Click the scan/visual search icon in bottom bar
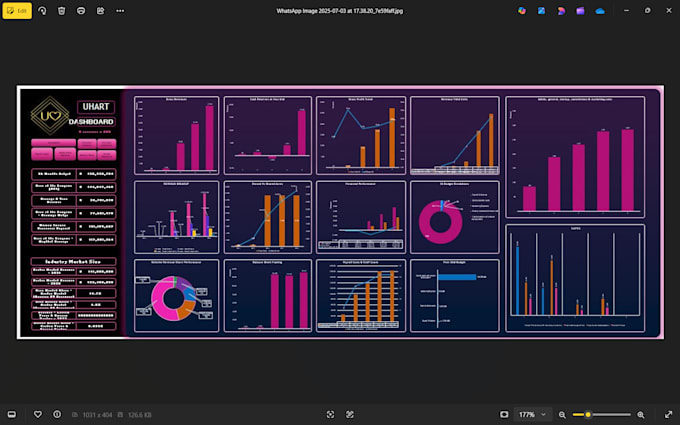Image resolution: width=680 pixels, height=425 pixels. 350,415
